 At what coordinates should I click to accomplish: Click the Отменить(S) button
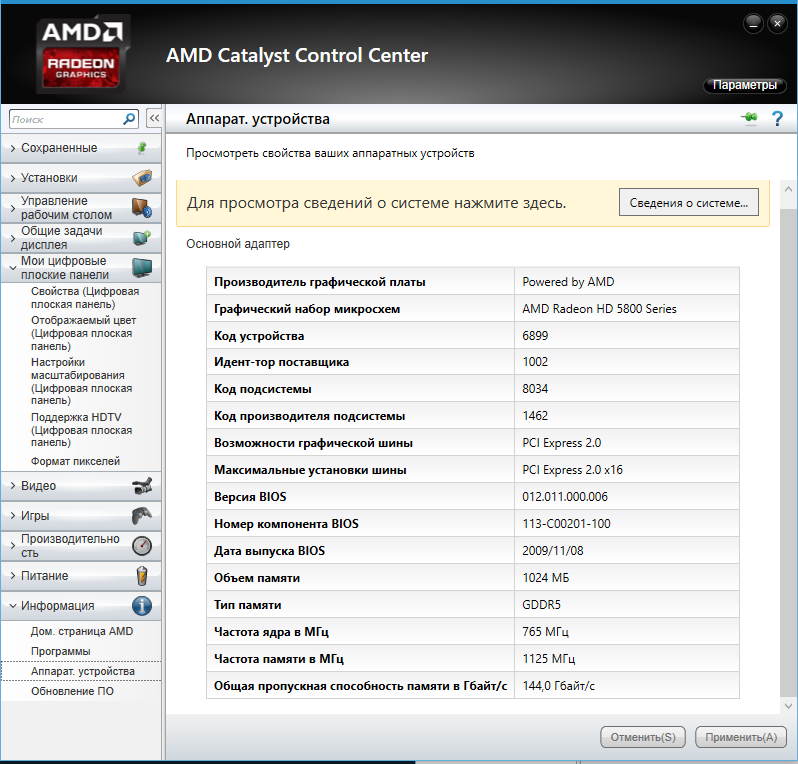pos(643,737)
